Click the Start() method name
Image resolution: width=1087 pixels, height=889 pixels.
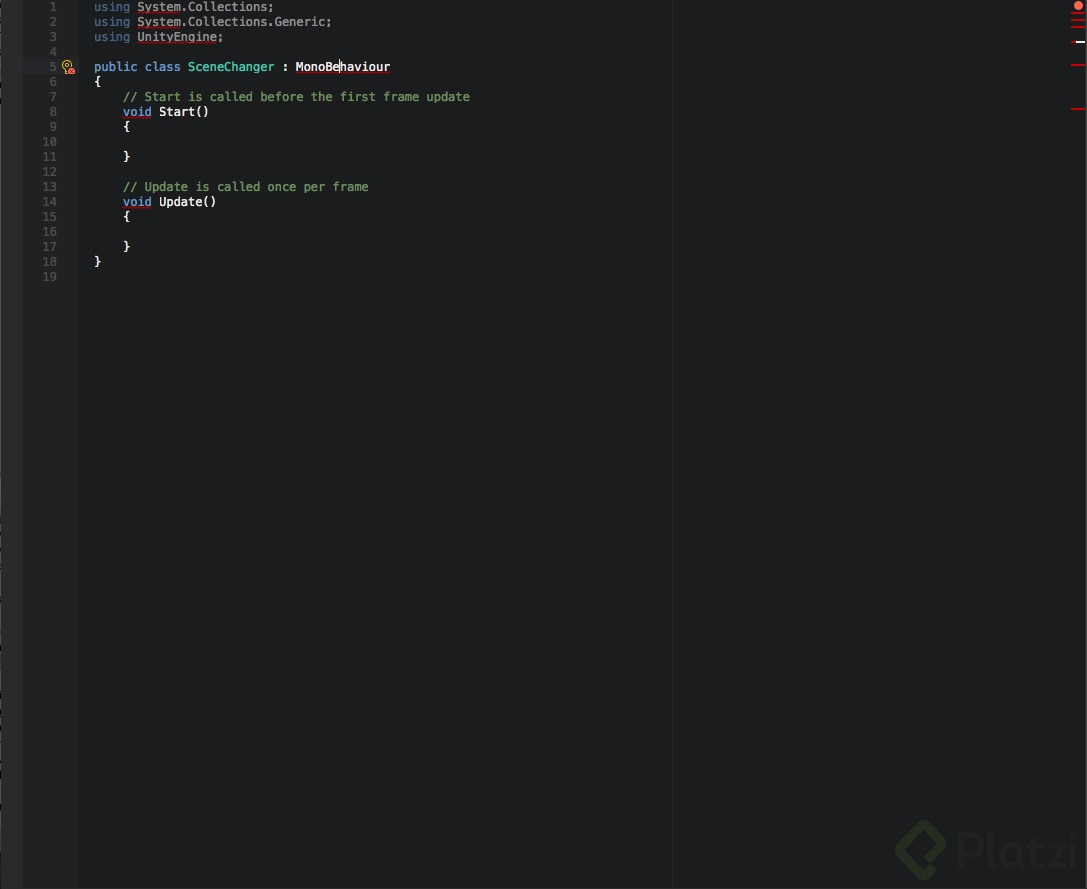(x=184, y=112)
